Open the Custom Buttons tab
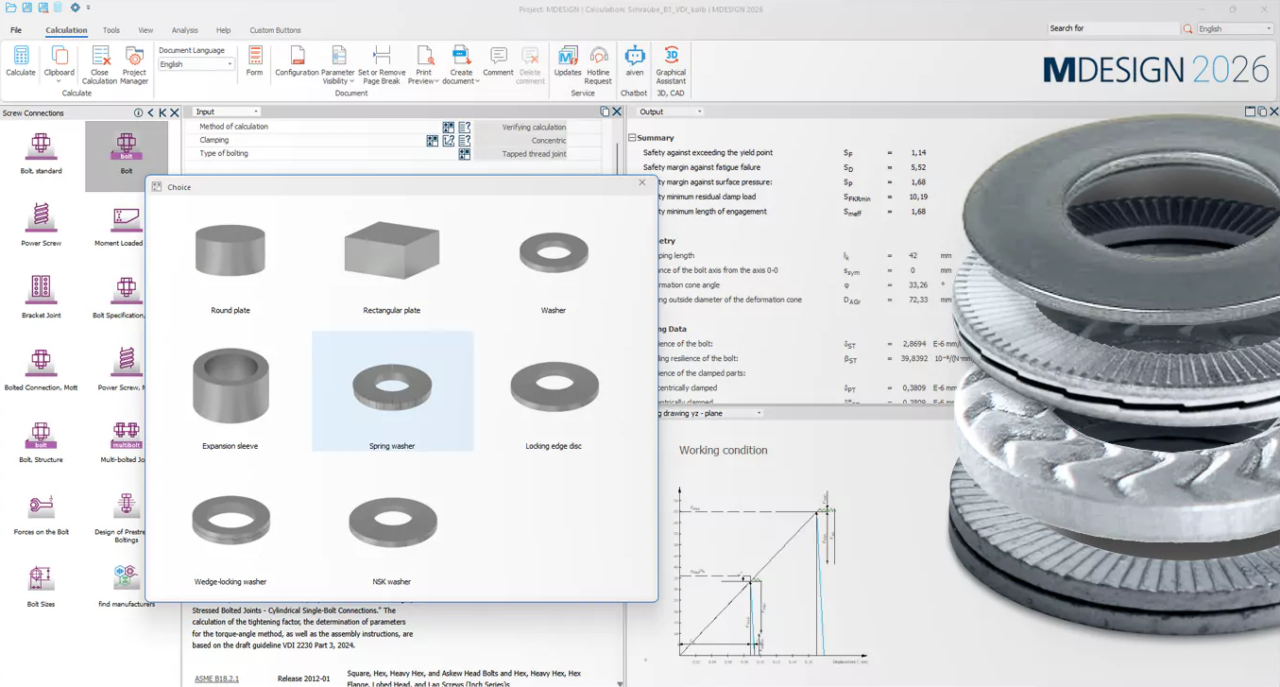Image resolution: width=1280 pixels, height=687 pixels. [275, 30]
